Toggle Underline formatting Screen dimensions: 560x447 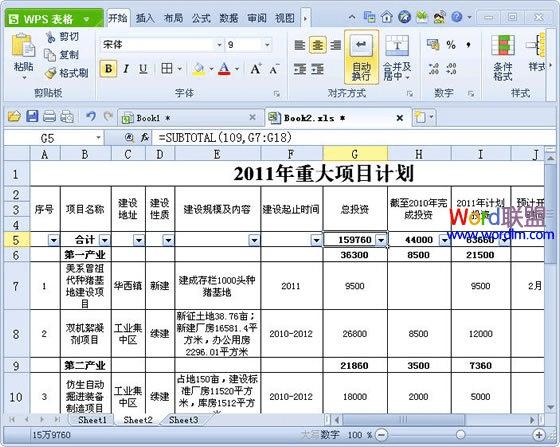(x=143, y=69)
